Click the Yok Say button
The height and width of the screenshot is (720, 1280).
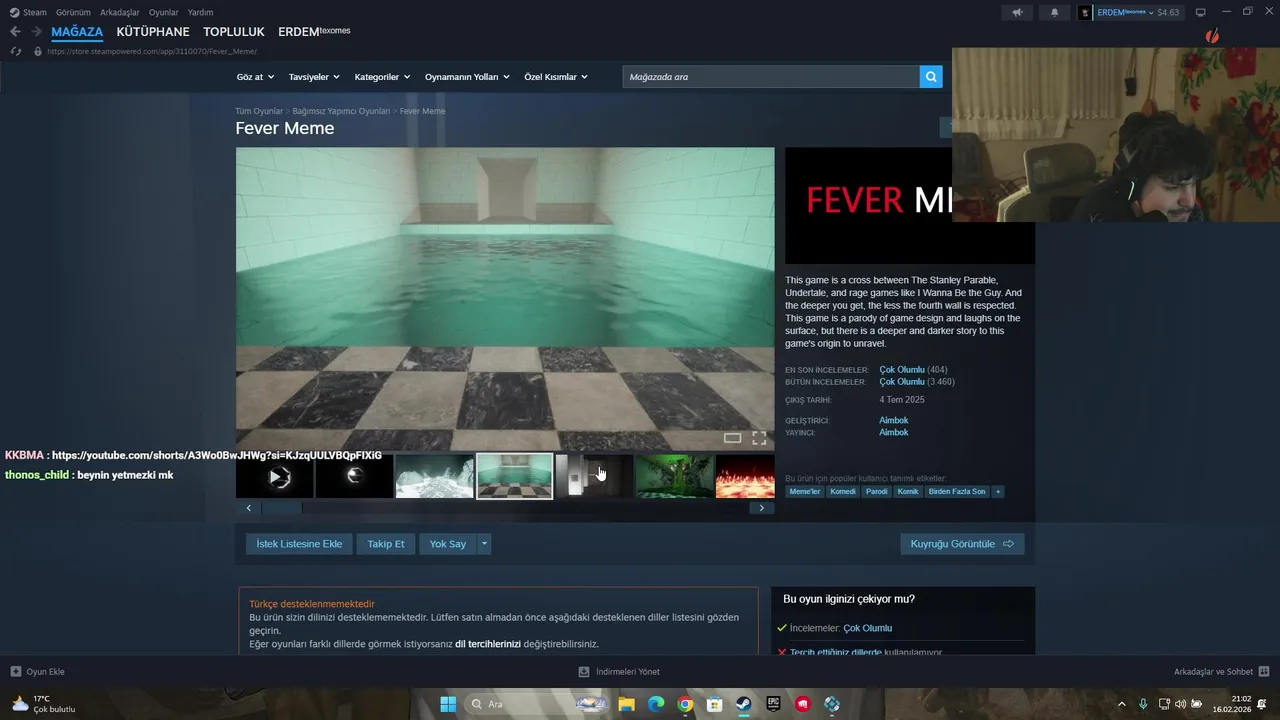tap(448, 544)
